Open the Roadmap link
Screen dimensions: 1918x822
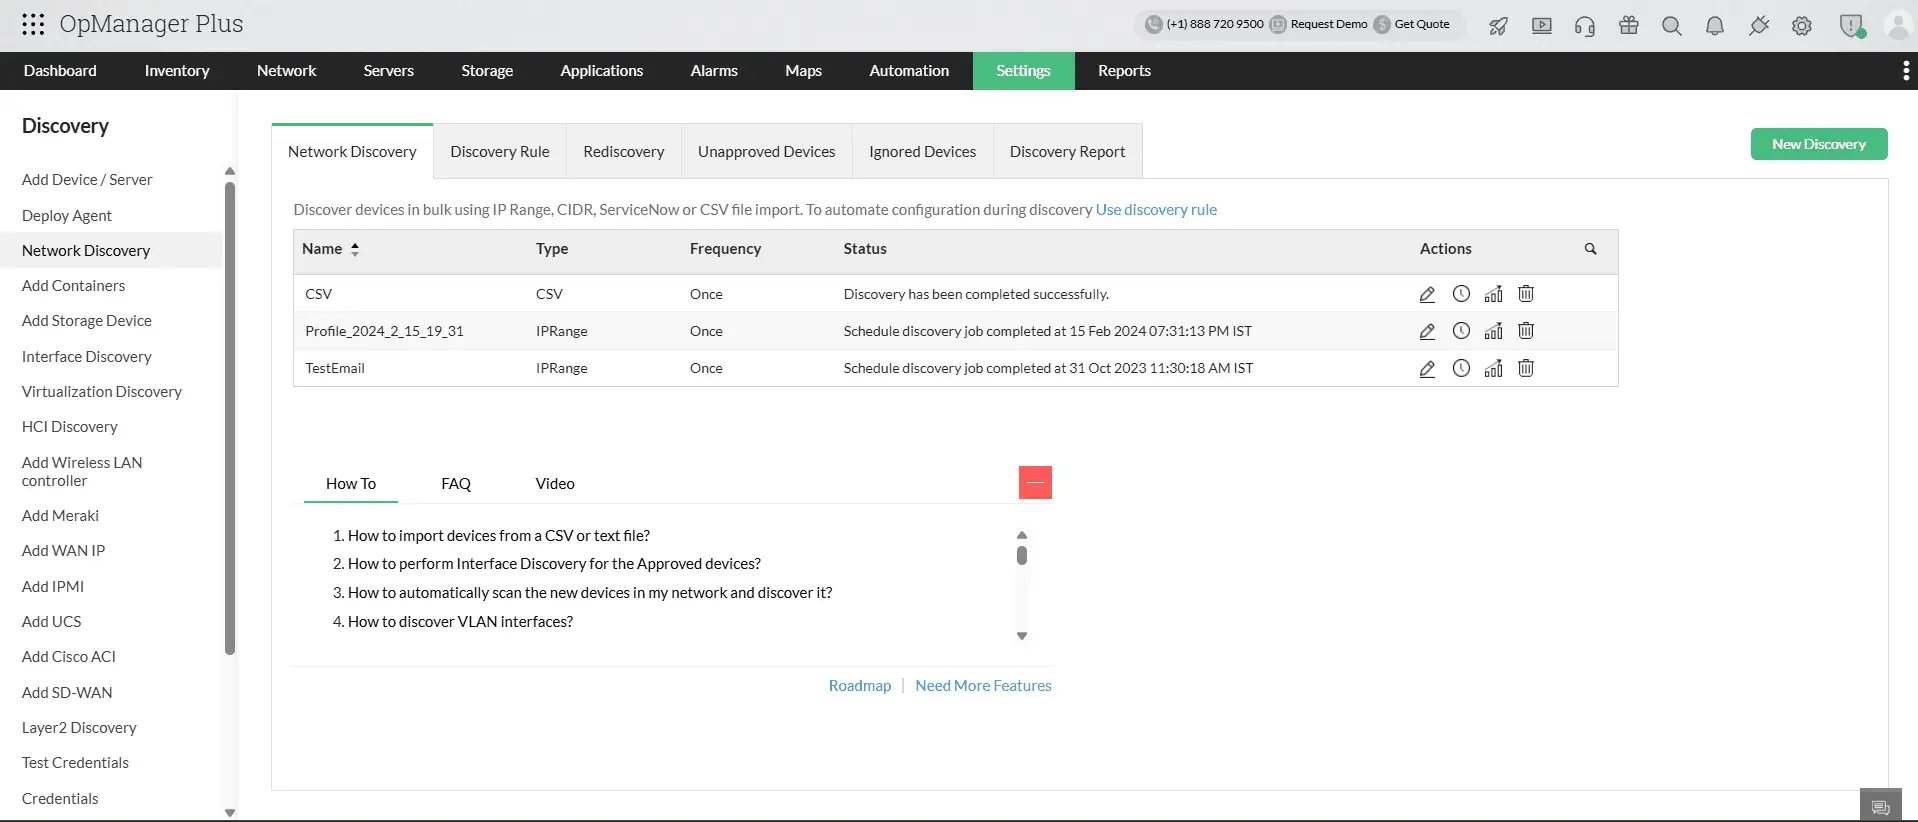click(x=860, y=686)
